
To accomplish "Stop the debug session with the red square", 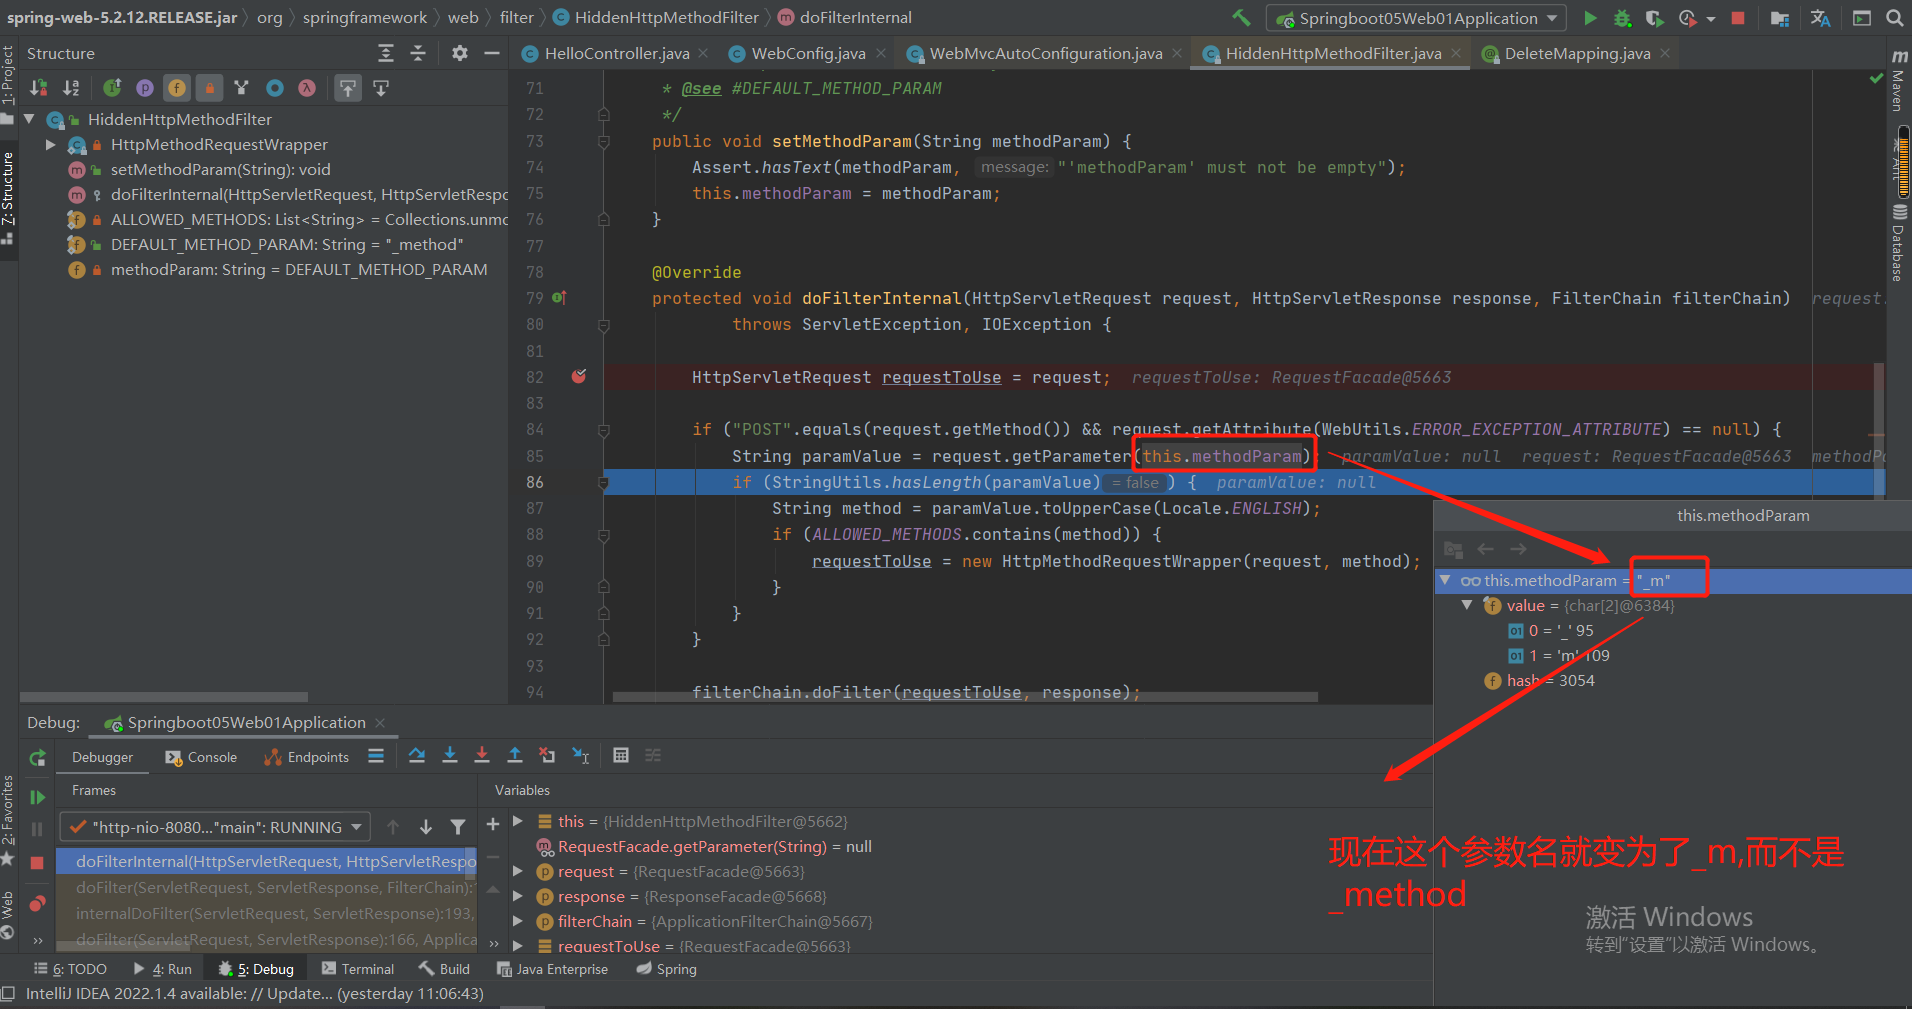I will point(37,863).
